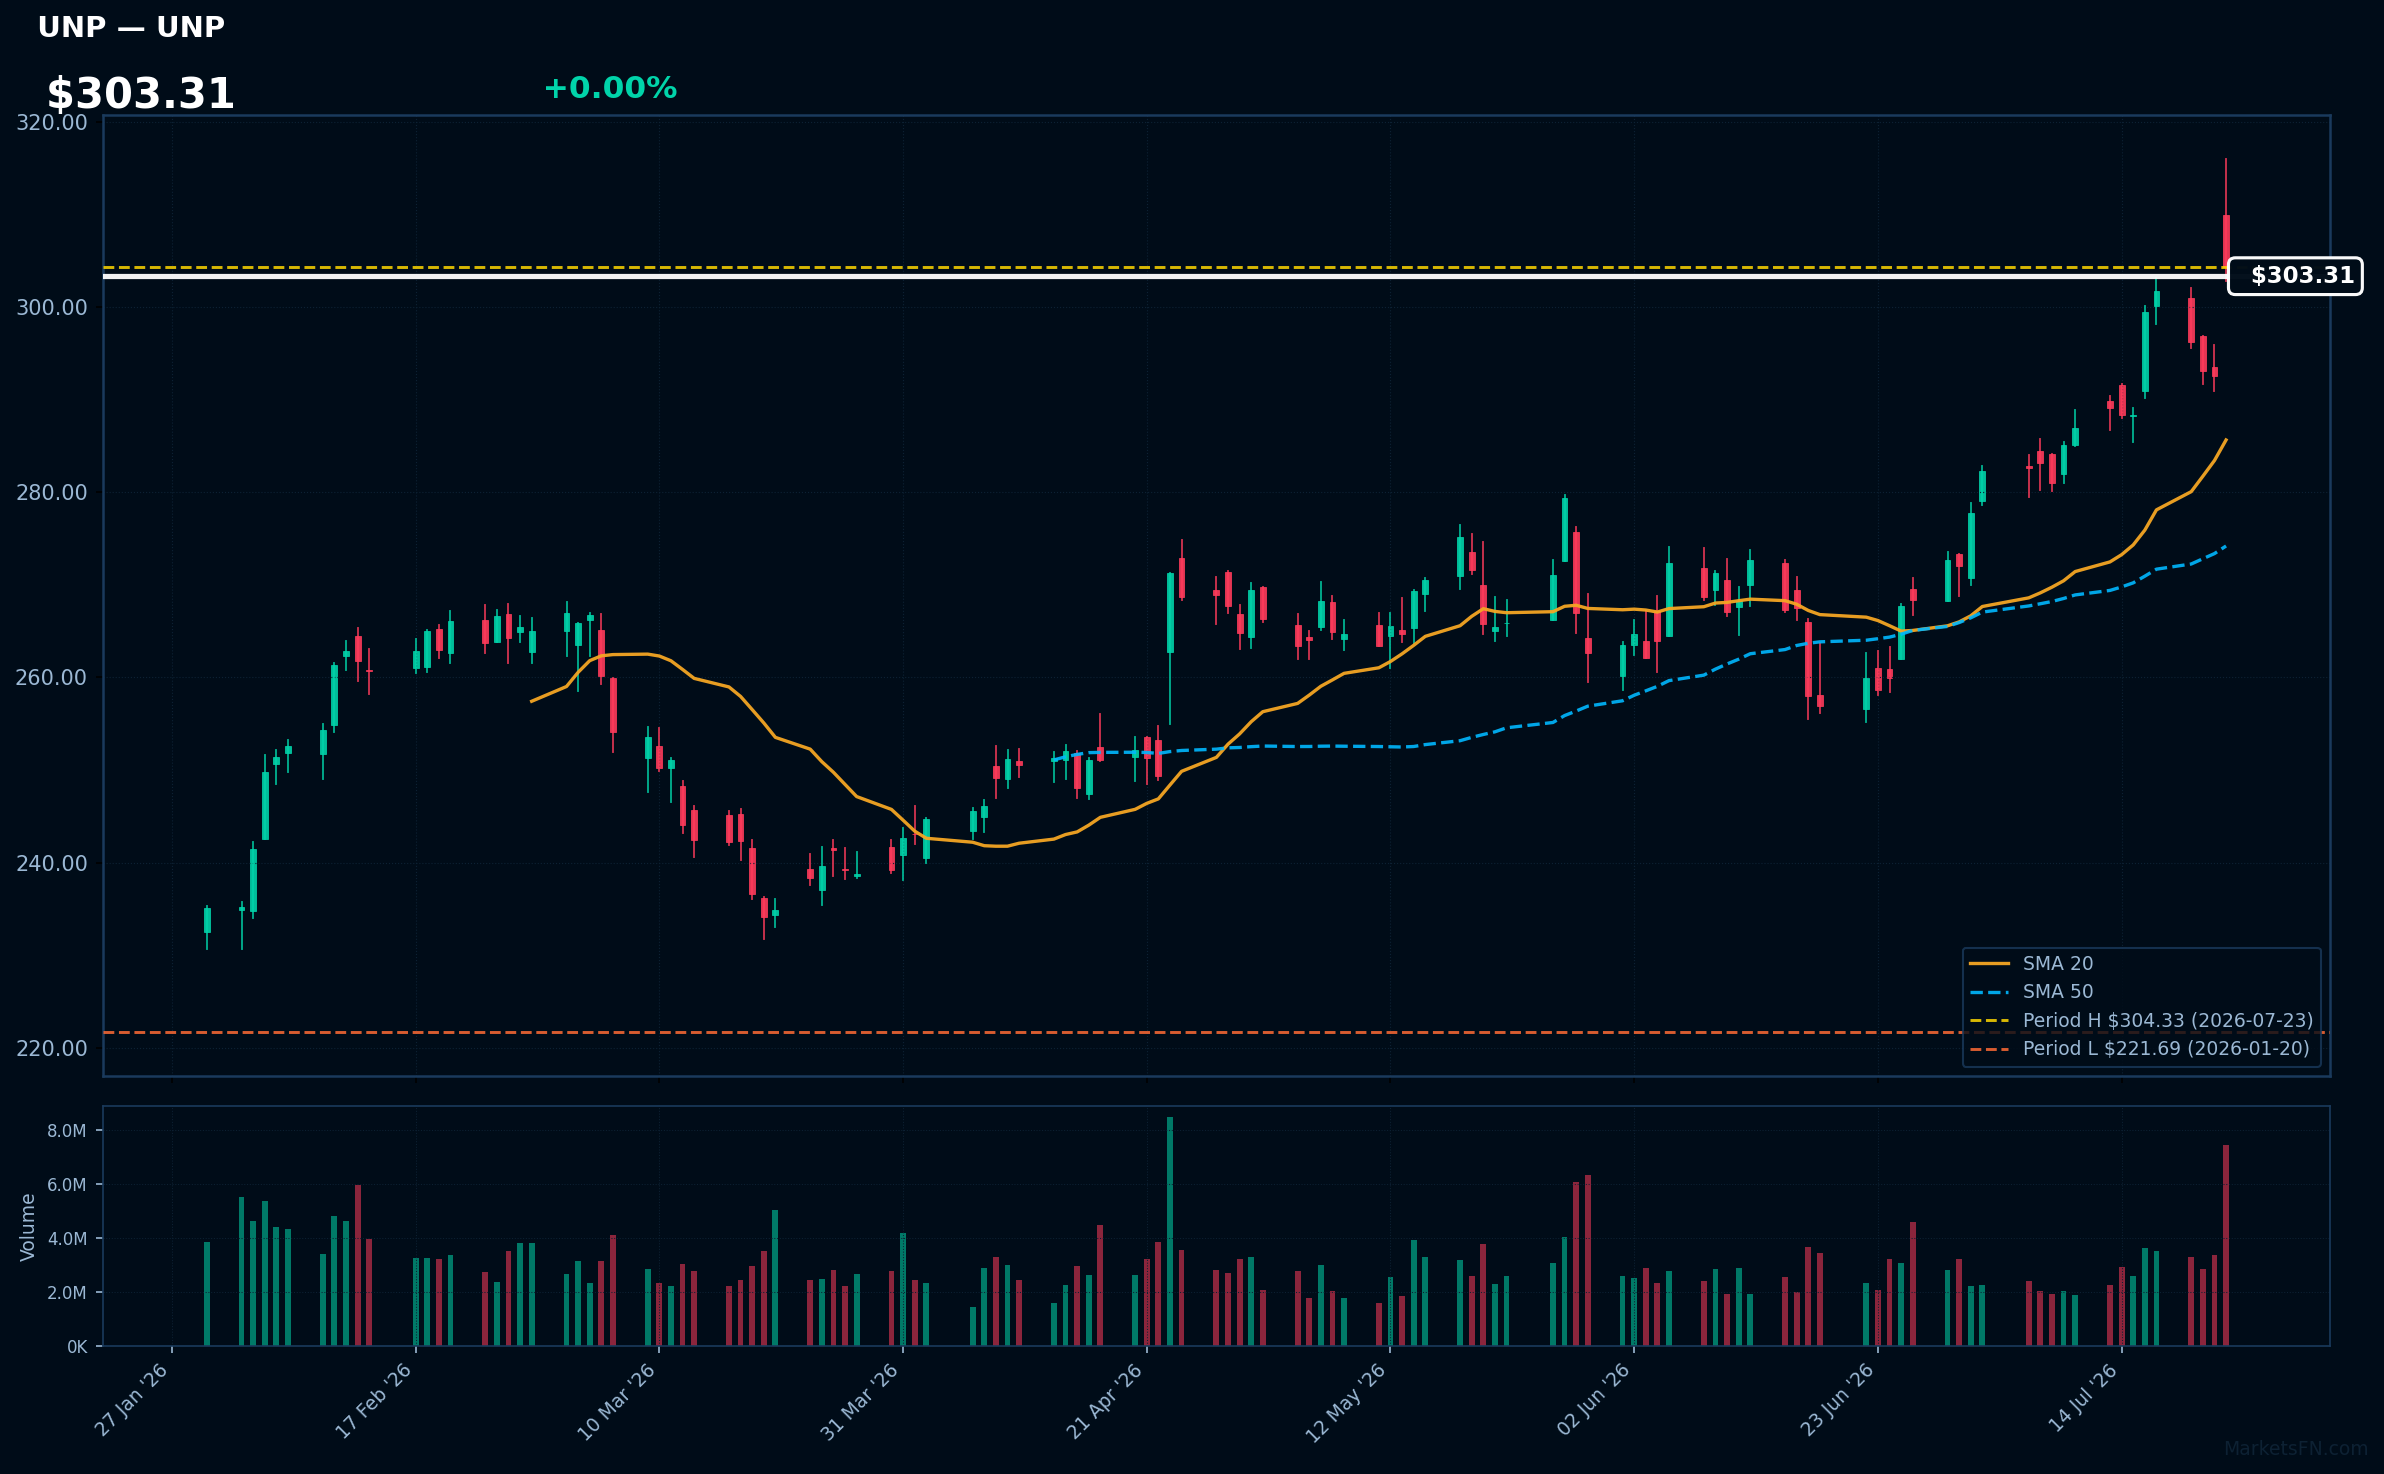Click the large $303.31 price heading
Viewport: 2384px width, 1474px height.
click(140, 94)
